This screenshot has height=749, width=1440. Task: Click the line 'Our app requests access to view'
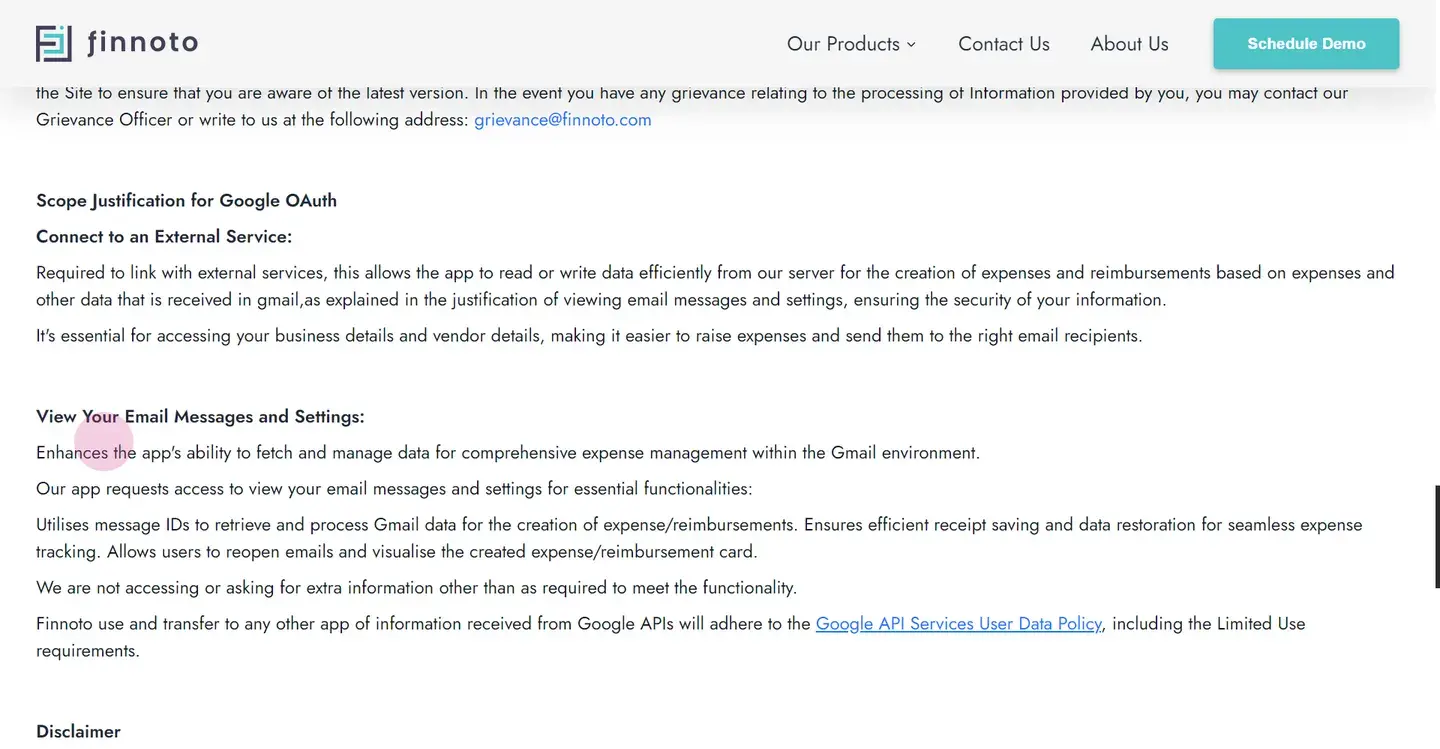click(x=394, y=489)
